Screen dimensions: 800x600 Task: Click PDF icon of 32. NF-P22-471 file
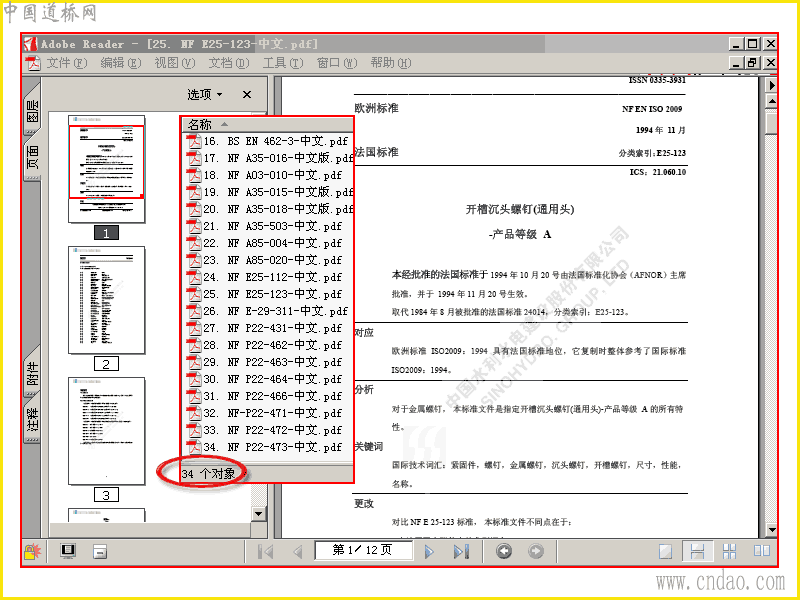point(193,413)
